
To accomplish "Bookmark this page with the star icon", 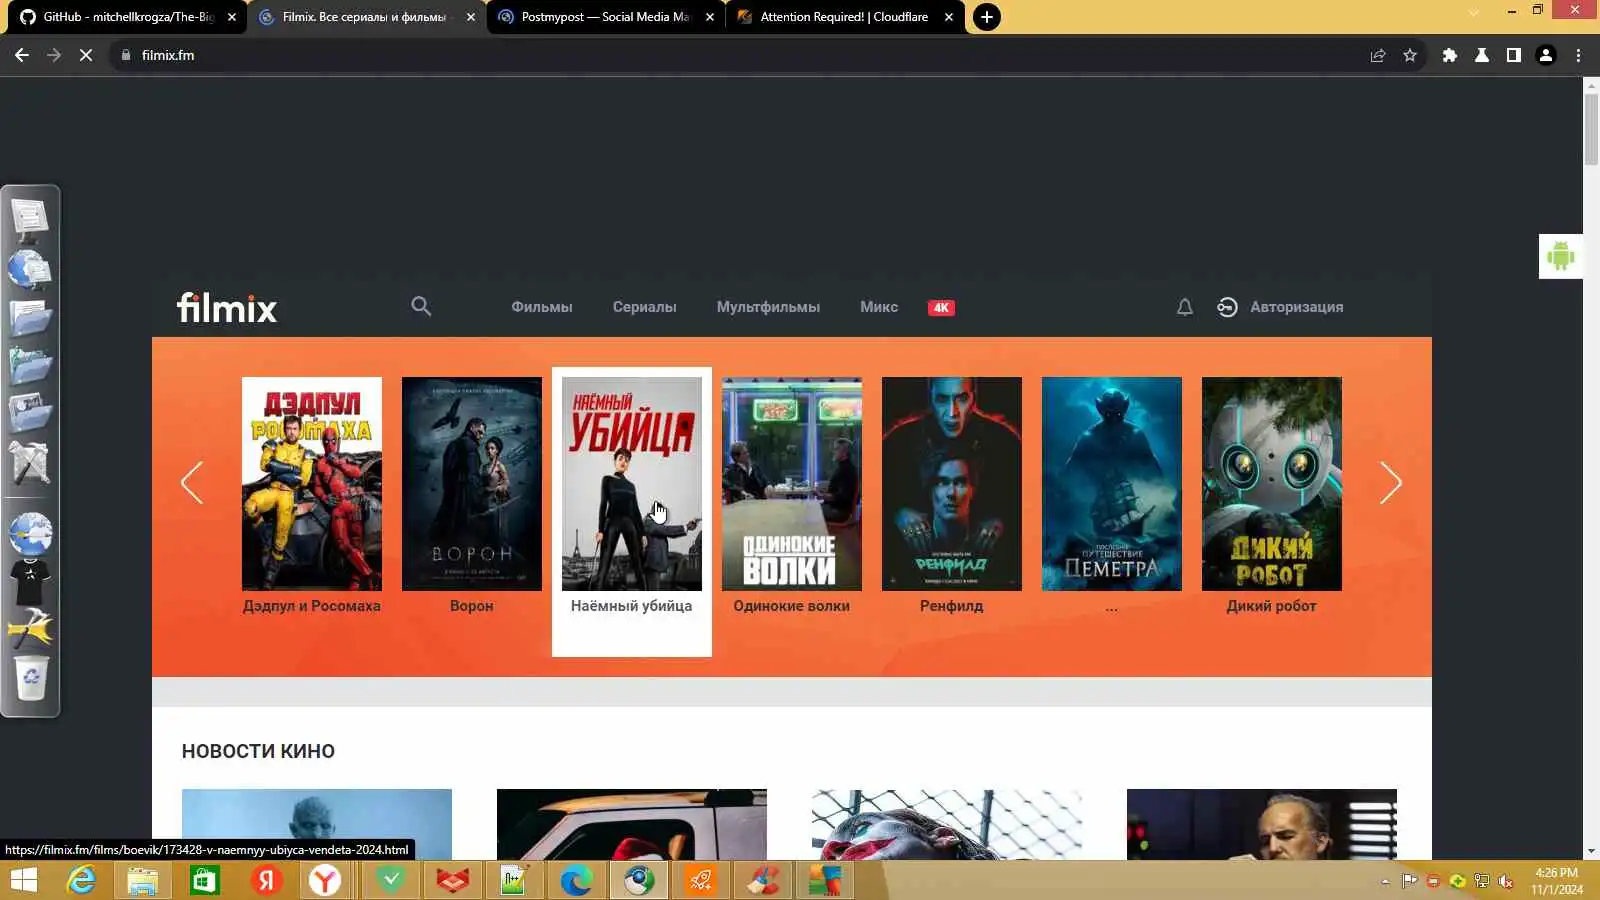I will point(1410,55).
